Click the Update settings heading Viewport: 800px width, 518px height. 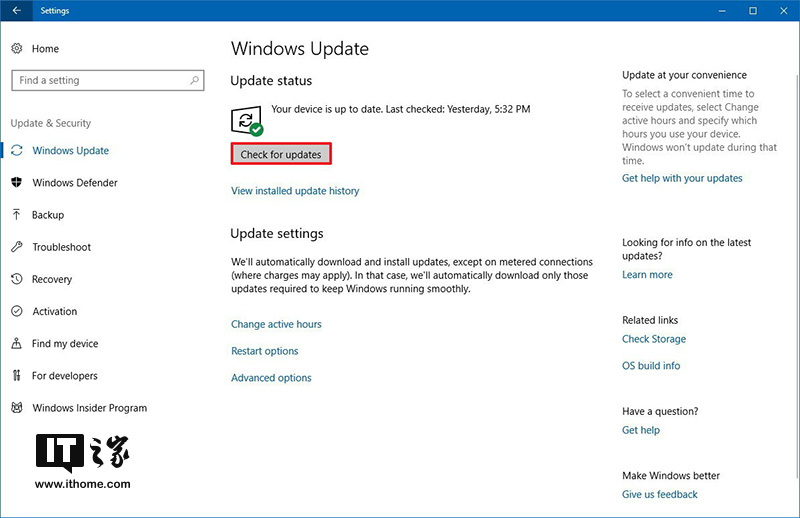click(277, 234)
